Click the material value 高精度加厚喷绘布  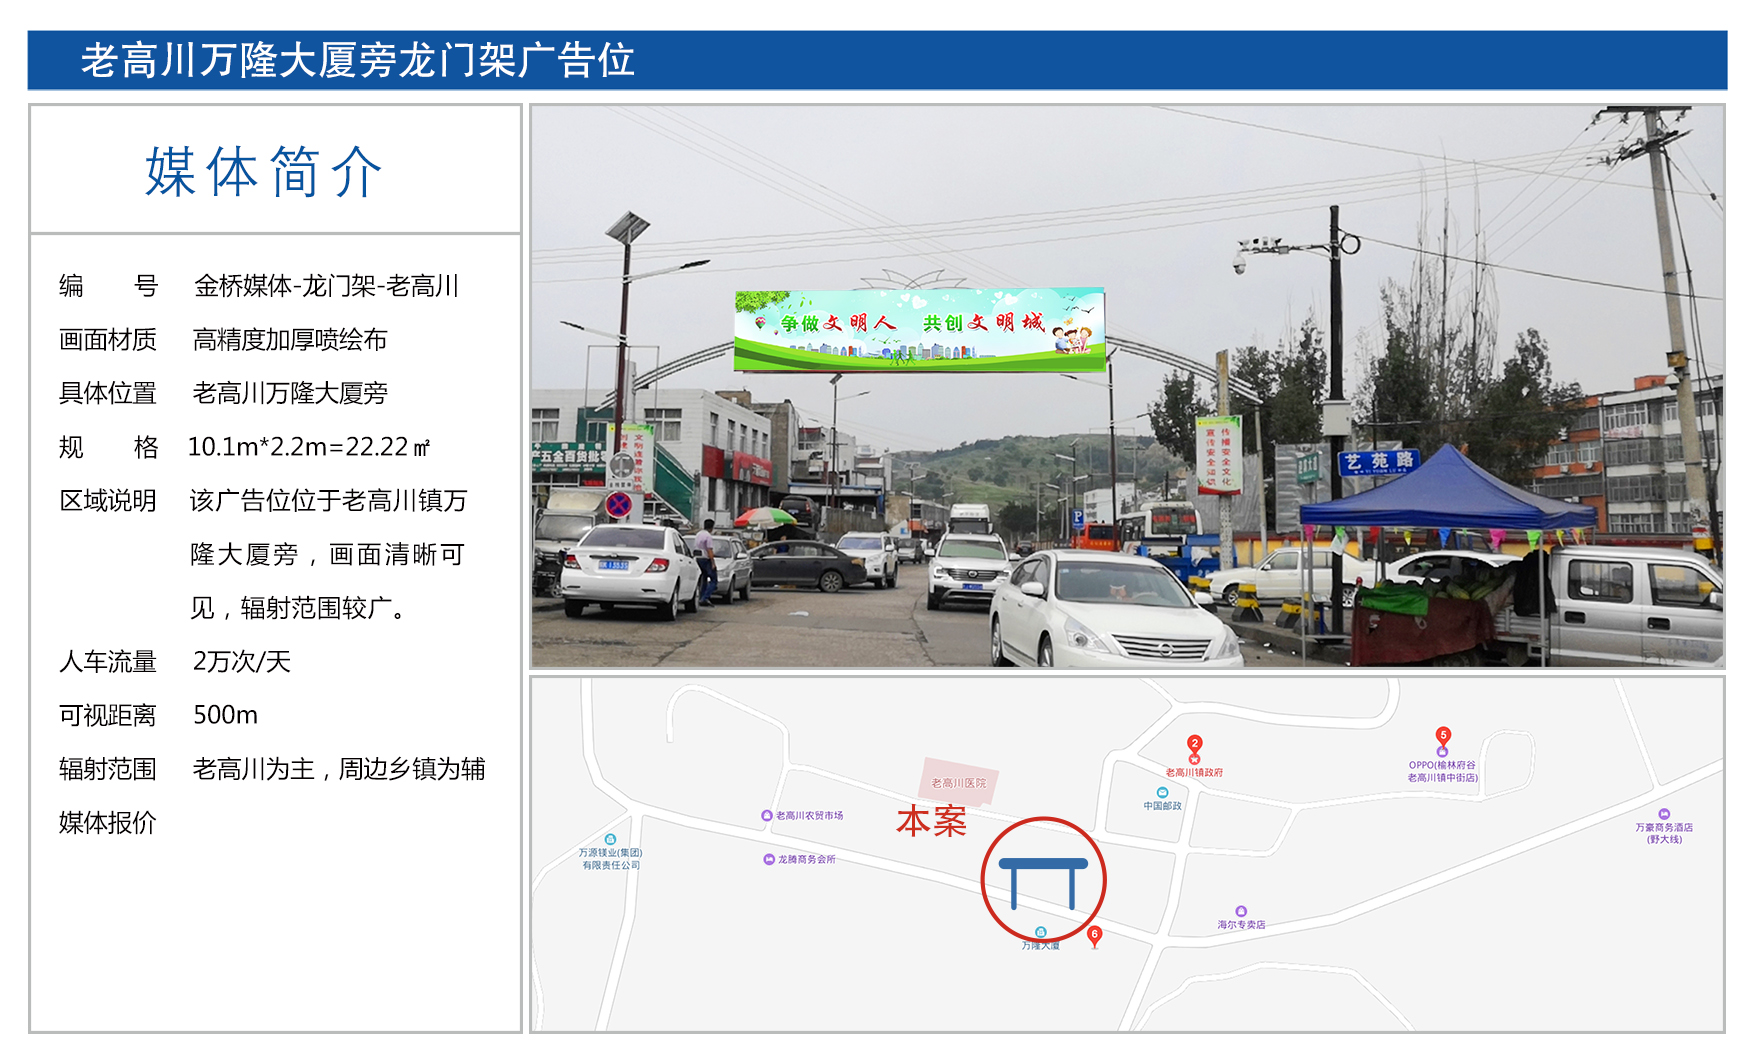point(290,340)
